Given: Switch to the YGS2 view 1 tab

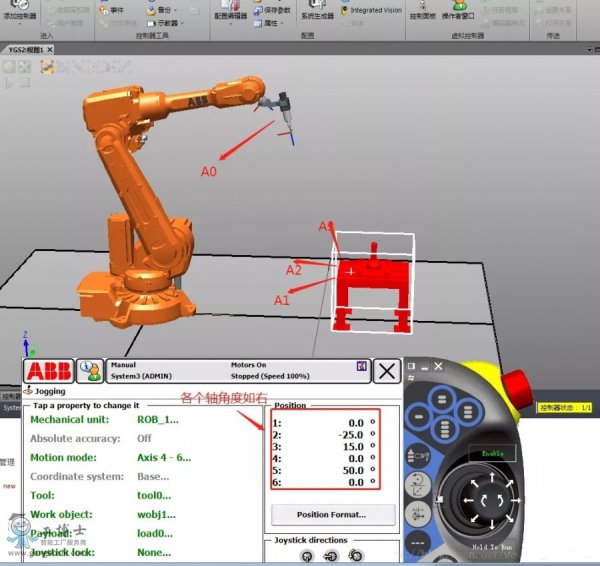Looking at the screenshot, I should 33,47.
